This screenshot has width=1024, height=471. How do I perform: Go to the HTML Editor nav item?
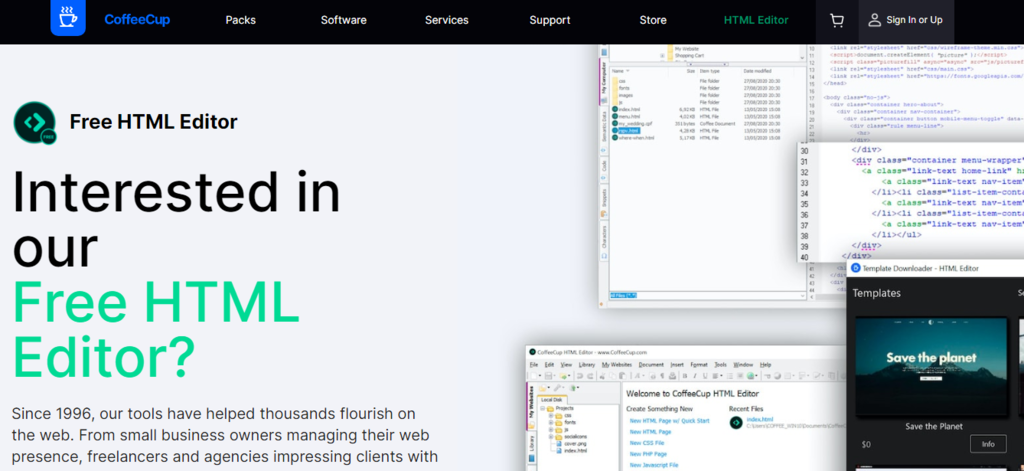click(x=756, y=20)
